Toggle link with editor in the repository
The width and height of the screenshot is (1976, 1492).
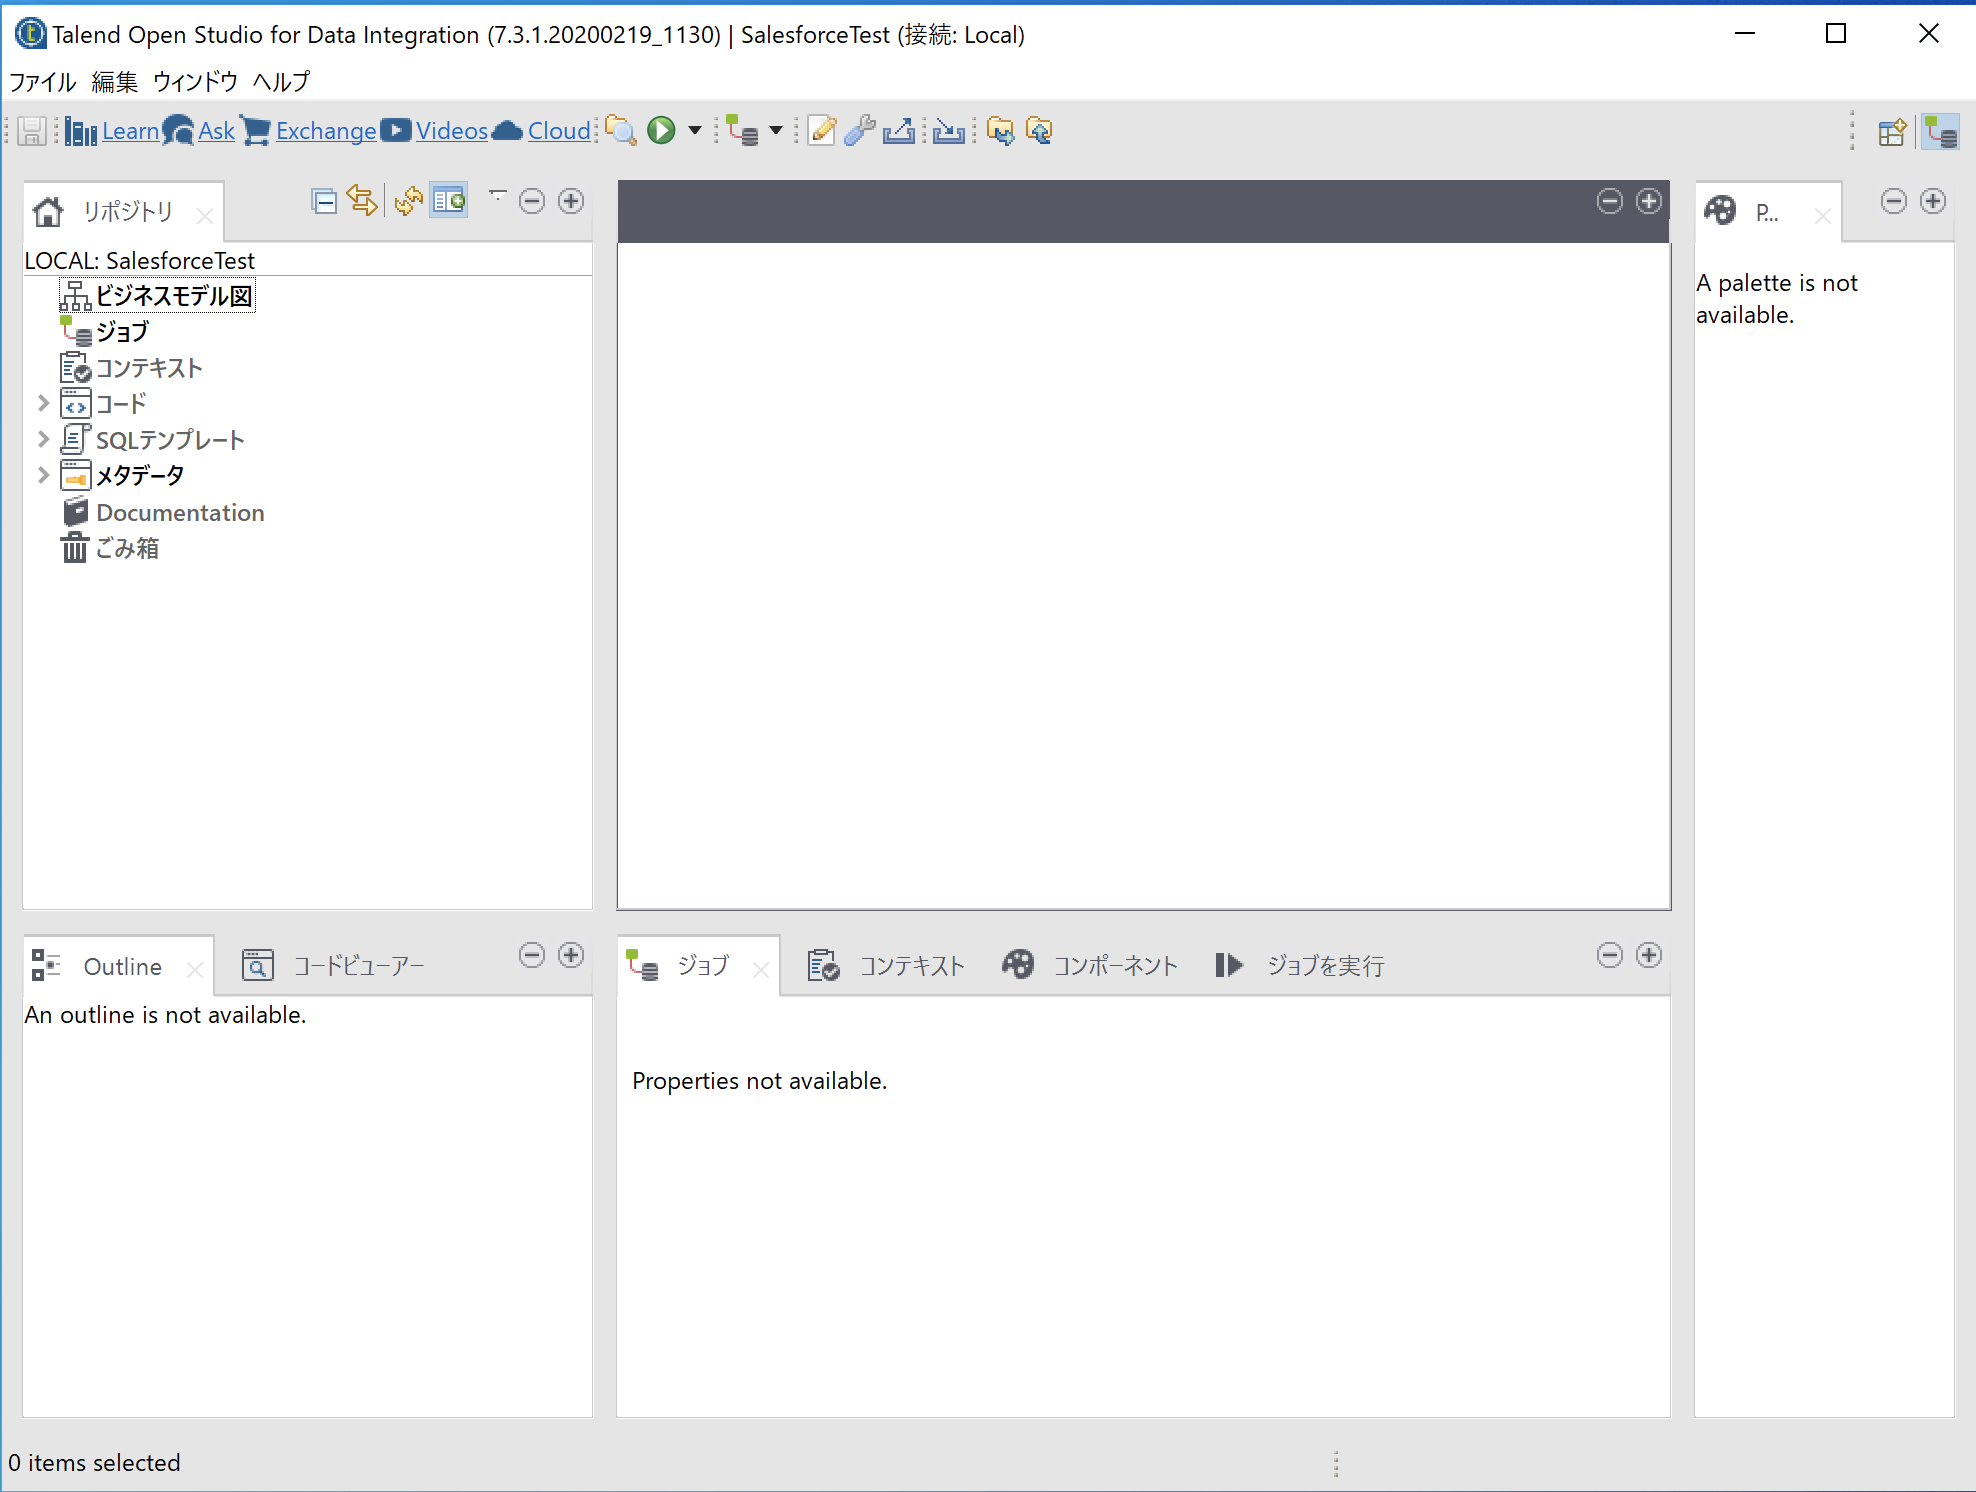pyautogui.click(x=362, y=200)
